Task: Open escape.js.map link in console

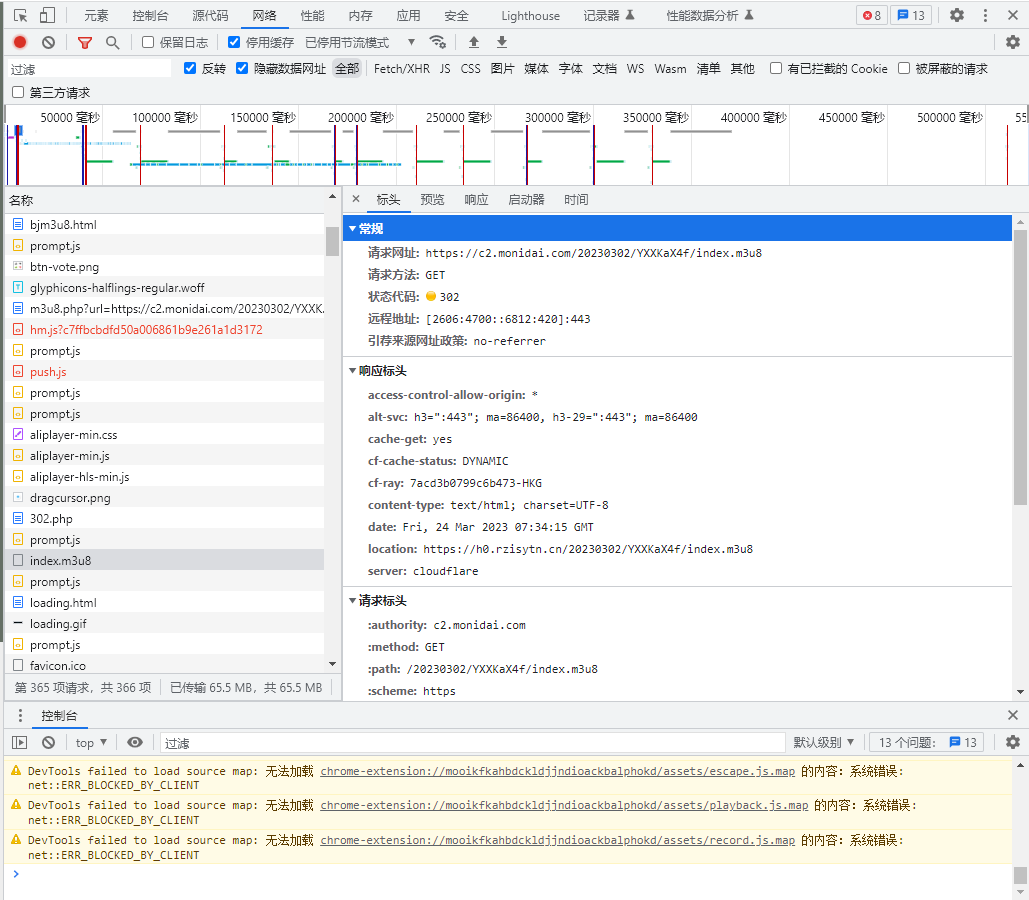Action: point(557,771)
